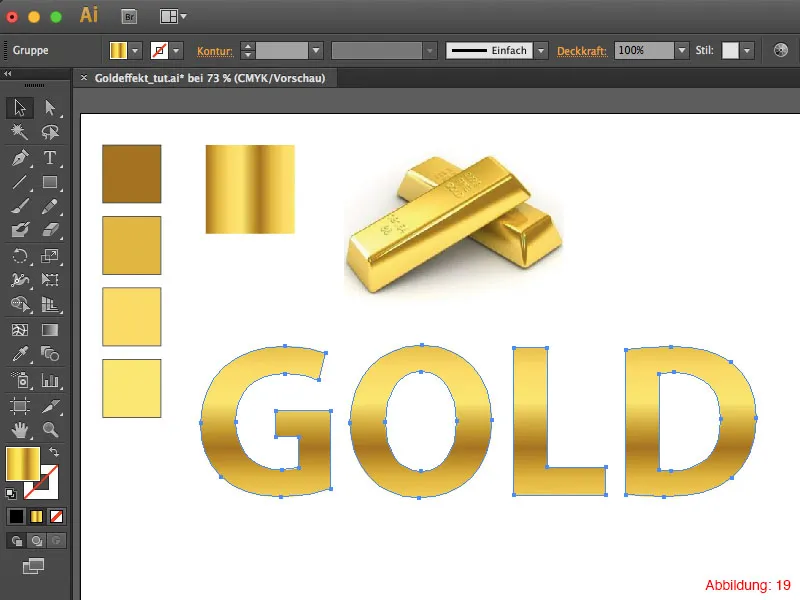Screen dimensions: 800x600
Task: Select the Pencil tool
Action: tap(50, 206)
